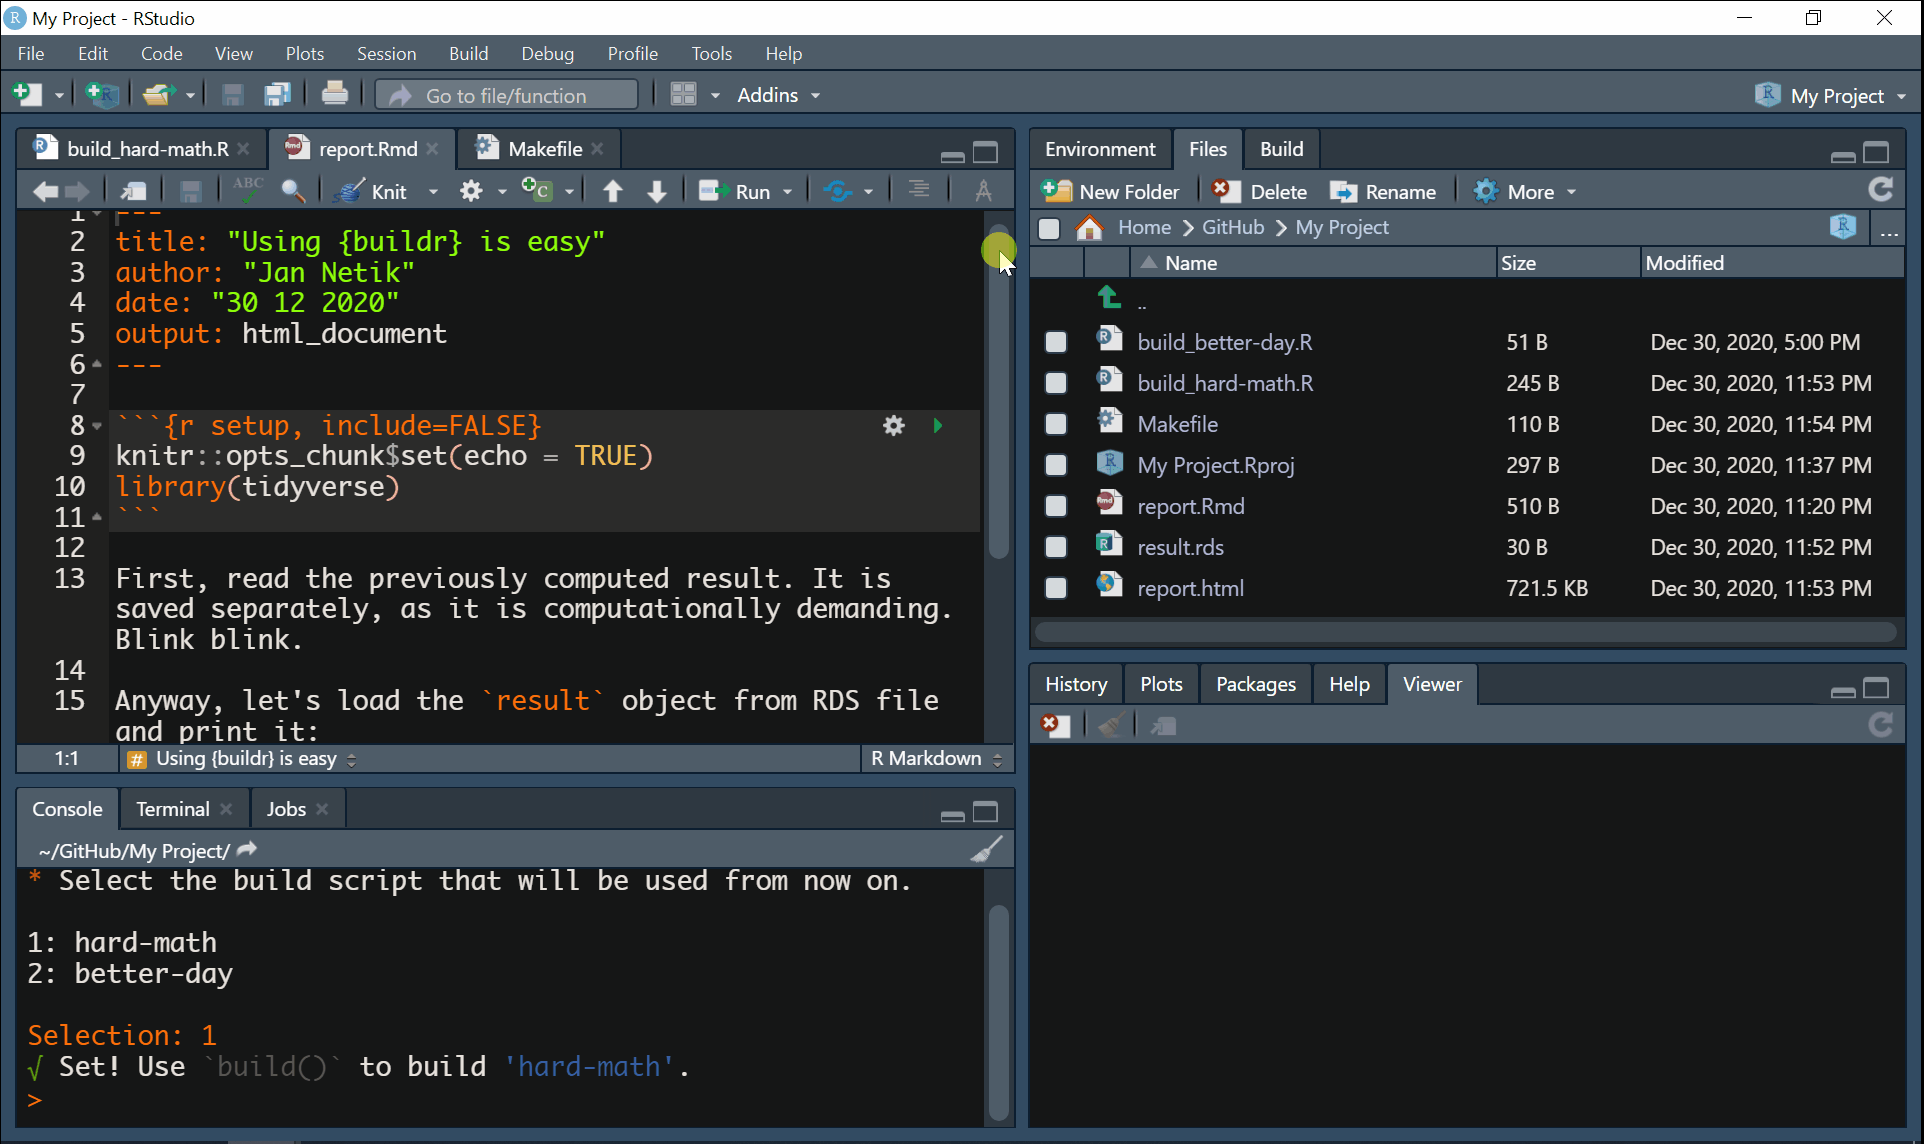Click the Files pane horizontal scrollbar
1924x1144 pixels.
pos(1466,632)
